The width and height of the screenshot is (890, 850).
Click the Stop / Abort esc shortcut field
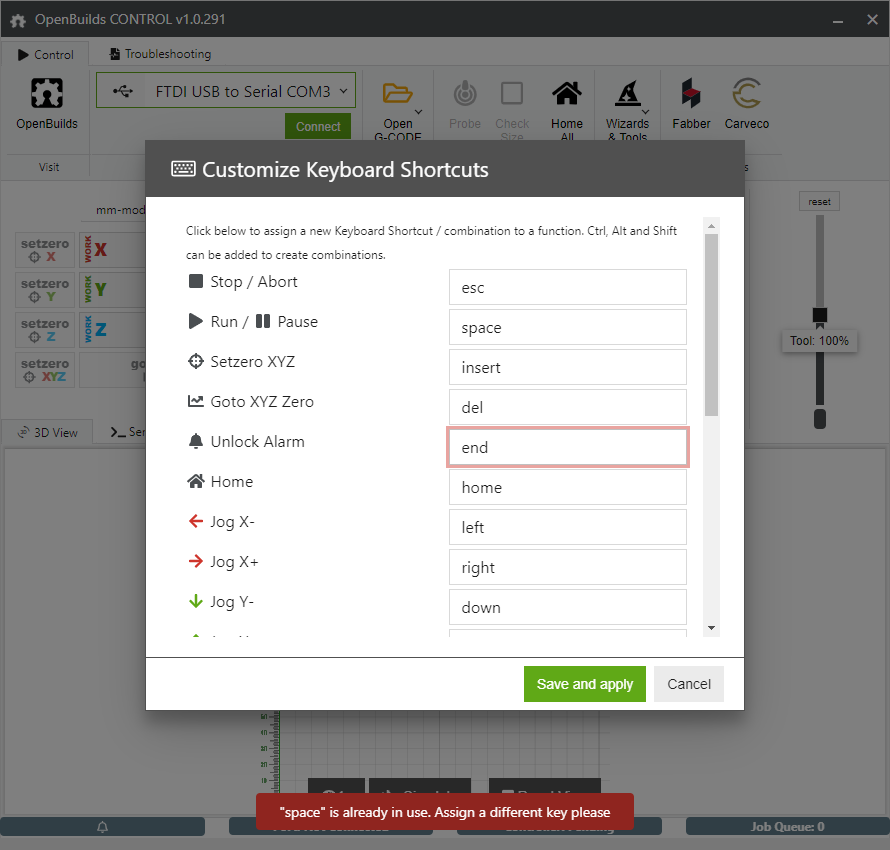tap(568, 287)
